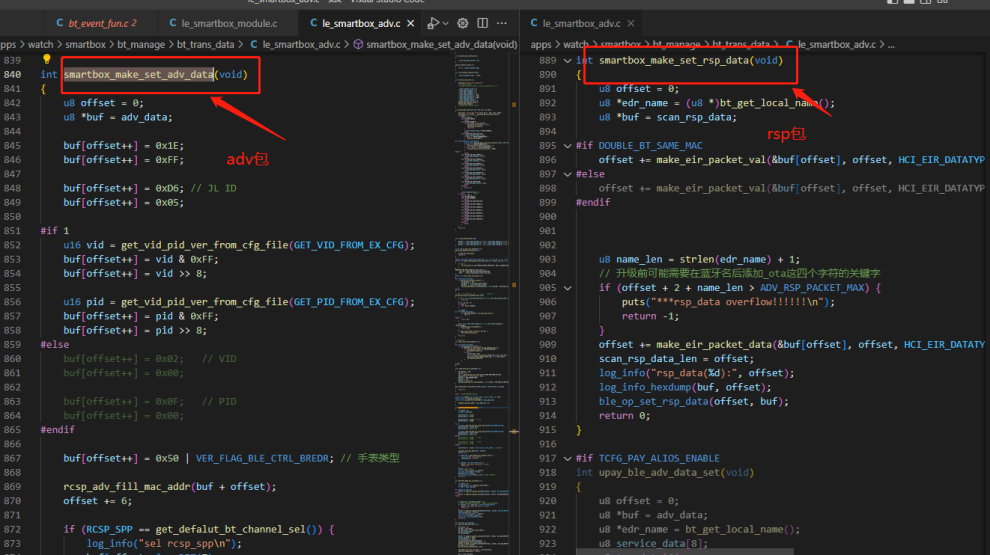Click line number 851 in left gutter
Image resolution: width=990 pixels, height=555 pixels.
click(x=13, y=230)
